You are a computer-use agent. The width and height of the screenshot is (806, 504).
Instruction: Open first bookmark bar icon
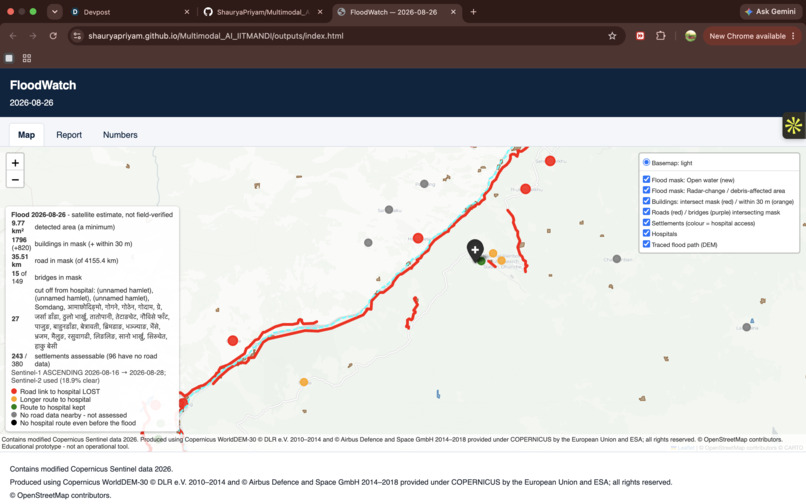click(x=9, y=58)
